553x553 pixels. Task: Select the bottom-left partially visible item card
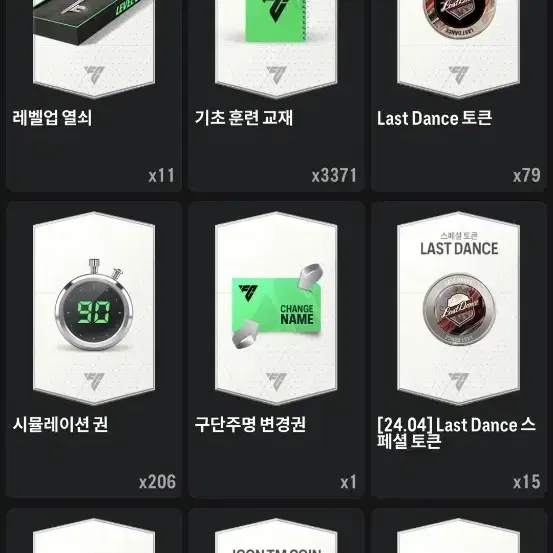[94, 531]
